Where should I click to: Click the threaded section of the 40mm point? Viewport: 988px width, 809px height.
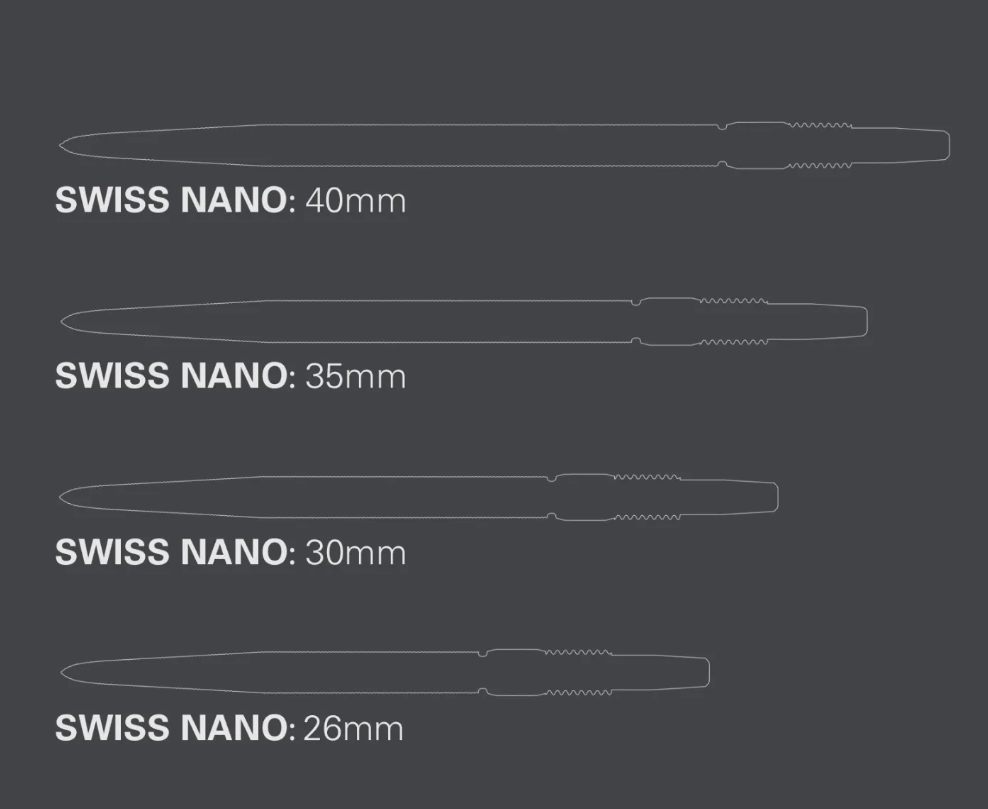pos(819,145)
